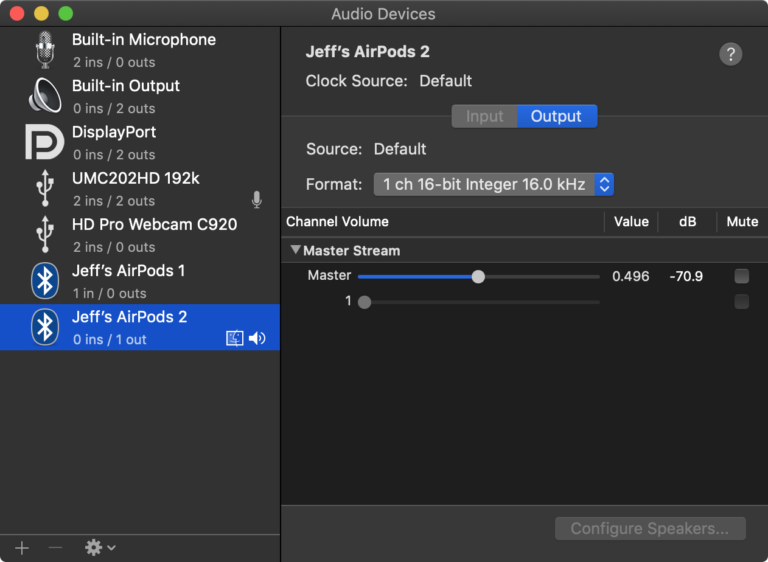Click the Value column header
Screen dimensions: 768x562
click(631, 221)
